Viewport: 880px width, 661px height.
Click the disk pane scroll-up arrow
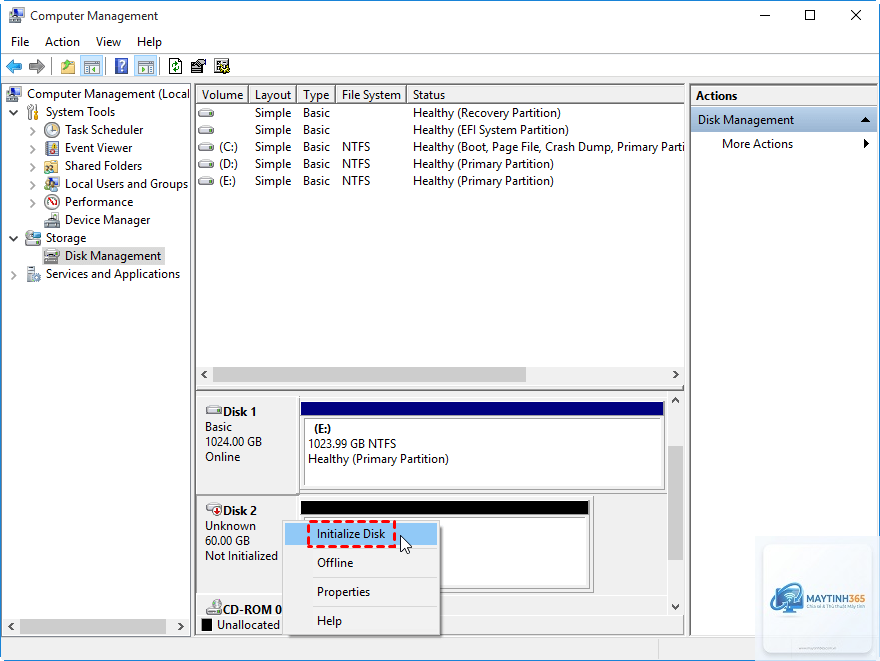(676, 401)
